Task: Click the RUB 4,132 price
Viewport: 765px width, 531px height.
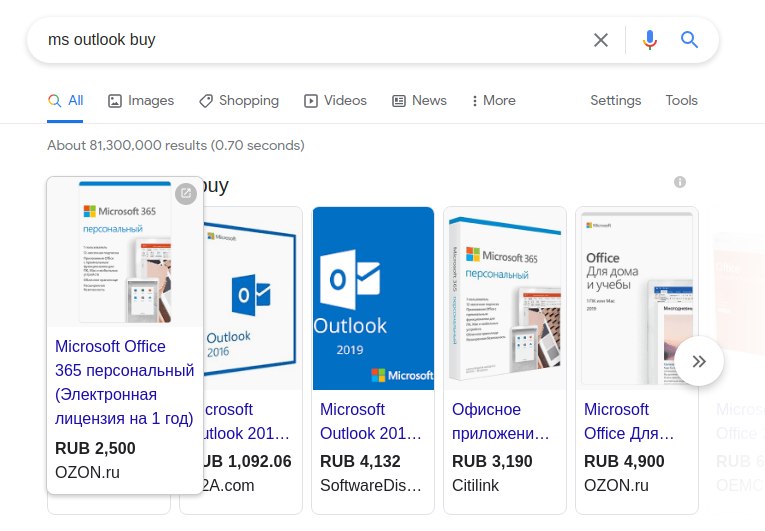Action: 360,461
